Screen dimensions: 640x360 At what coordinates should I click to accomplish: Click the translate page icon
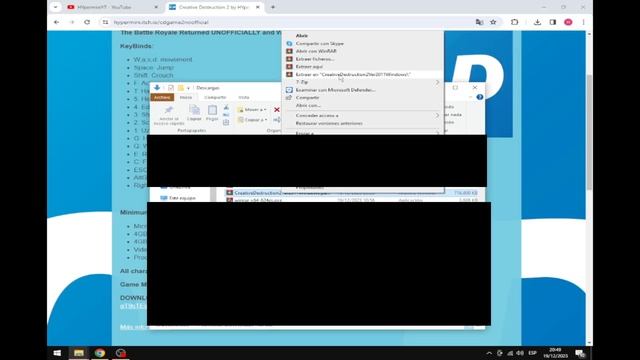point(479,22)
